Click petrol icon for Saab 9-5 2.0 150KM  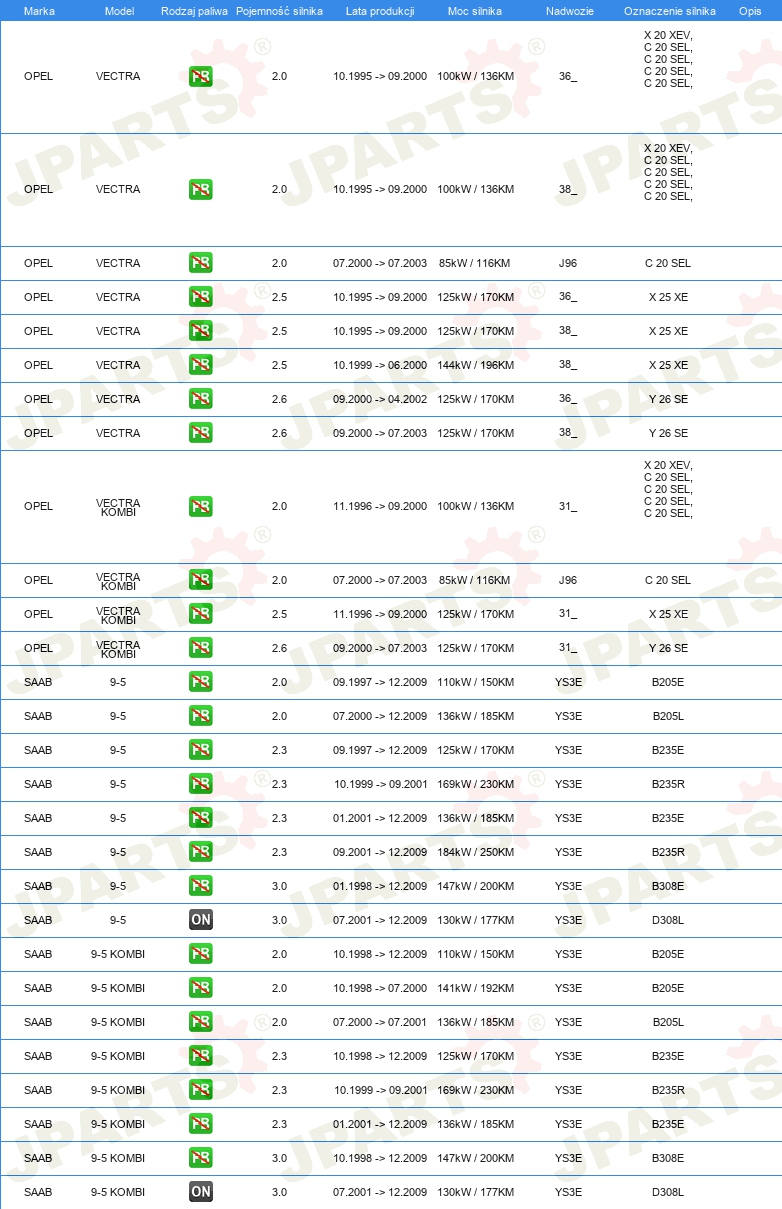201,682
